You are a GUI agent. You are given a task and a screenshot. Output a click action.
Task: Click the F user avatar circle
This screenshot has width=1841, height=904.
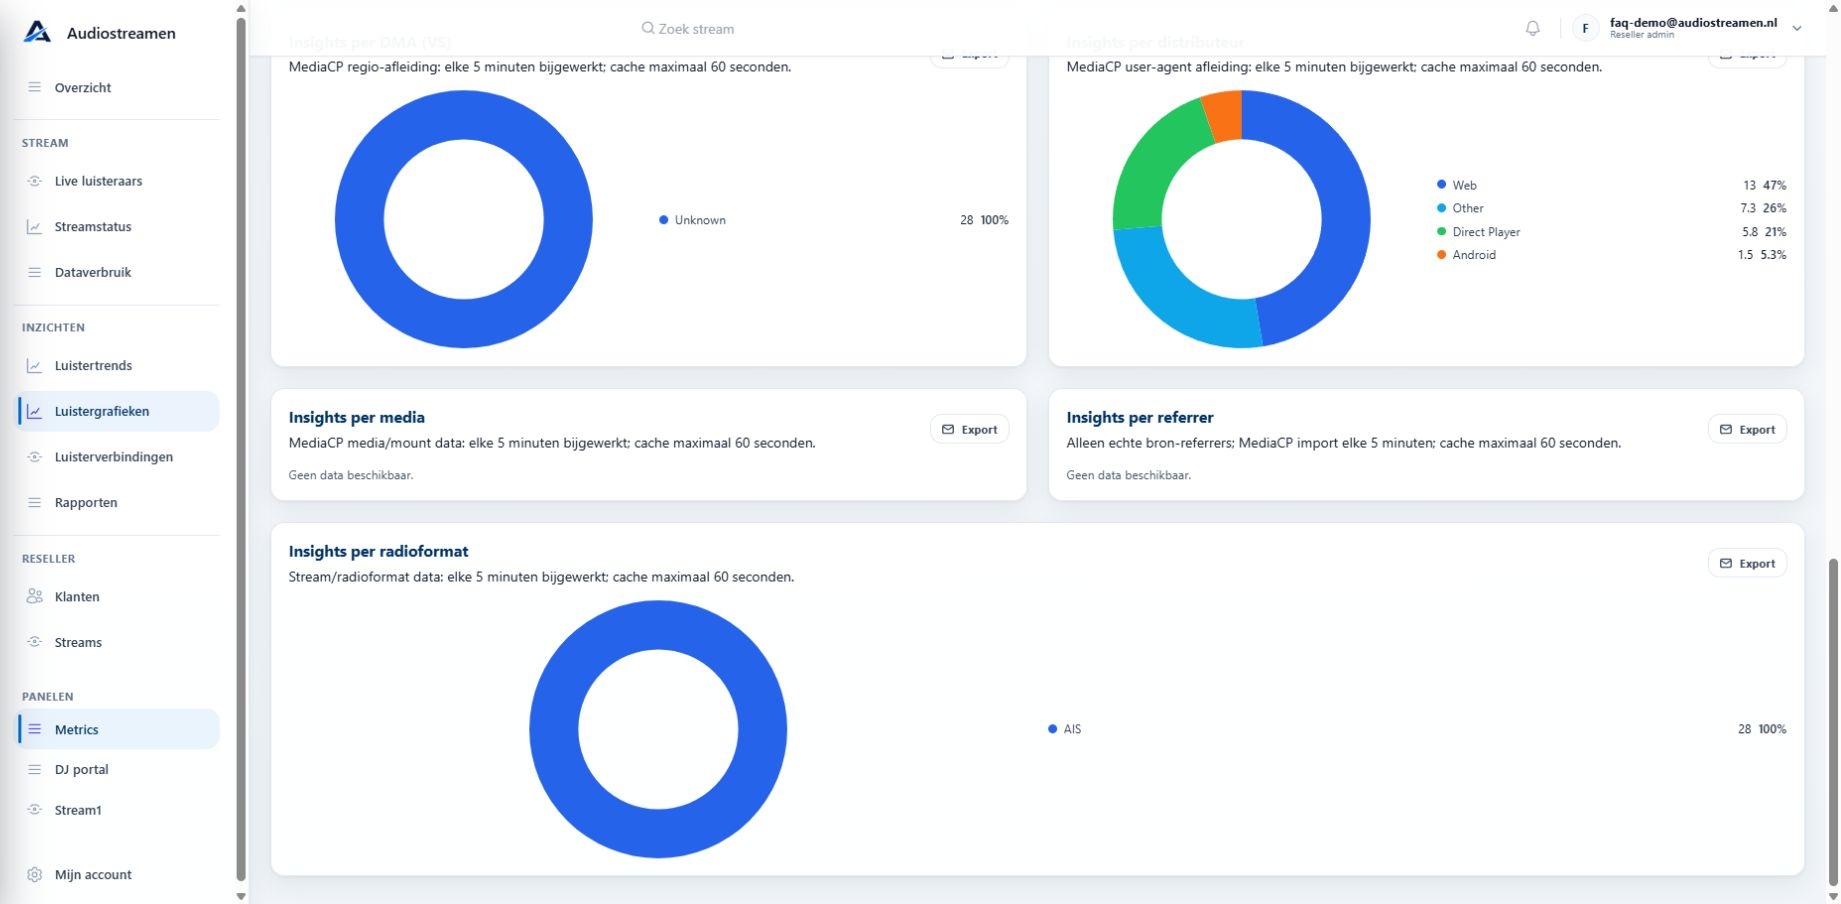(x=1585, y=28)
